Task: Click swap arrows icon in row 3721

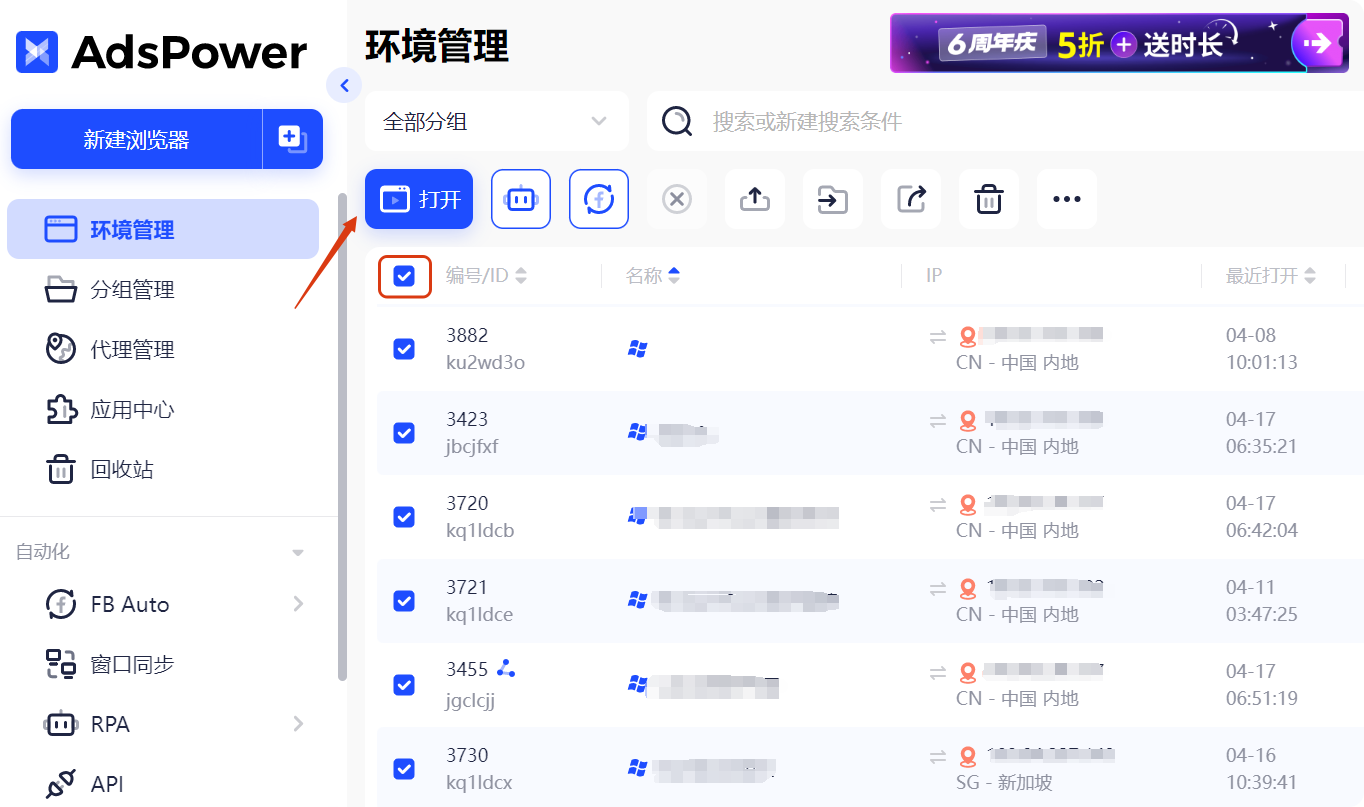Action: (937, 590)
